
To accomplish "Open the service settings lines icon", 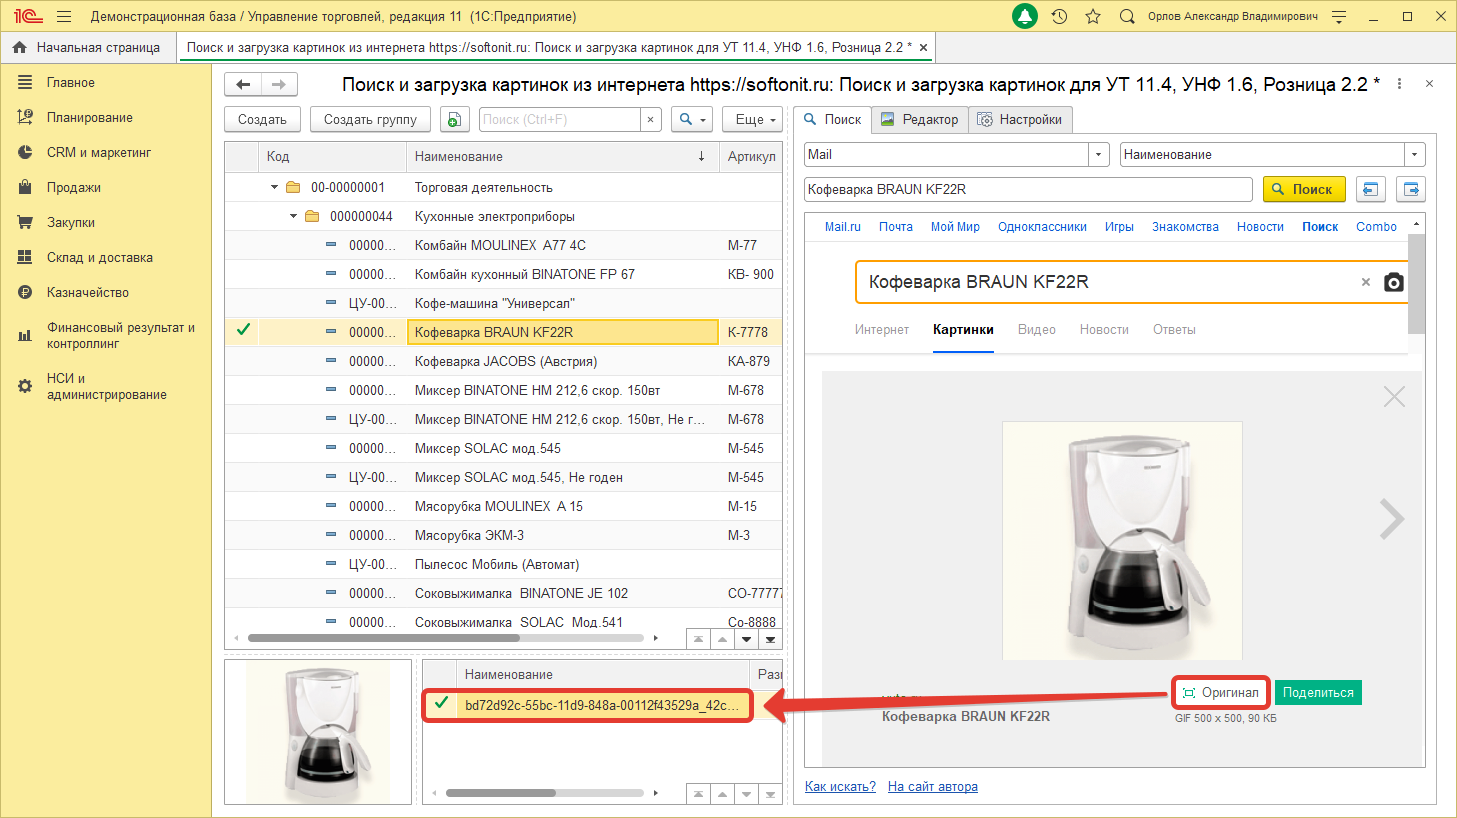I will (x=1339, y=16).
